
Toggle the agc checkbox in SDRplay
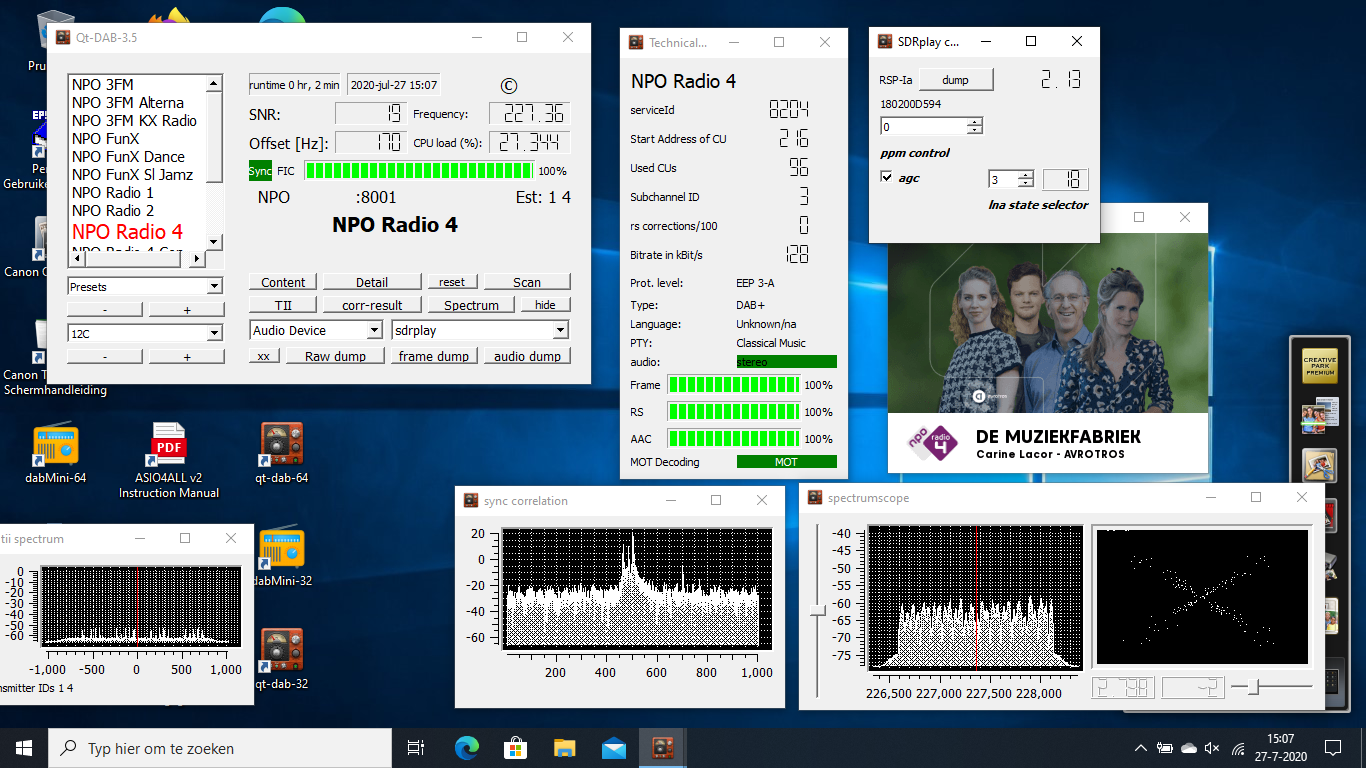[x=886, y=177]
